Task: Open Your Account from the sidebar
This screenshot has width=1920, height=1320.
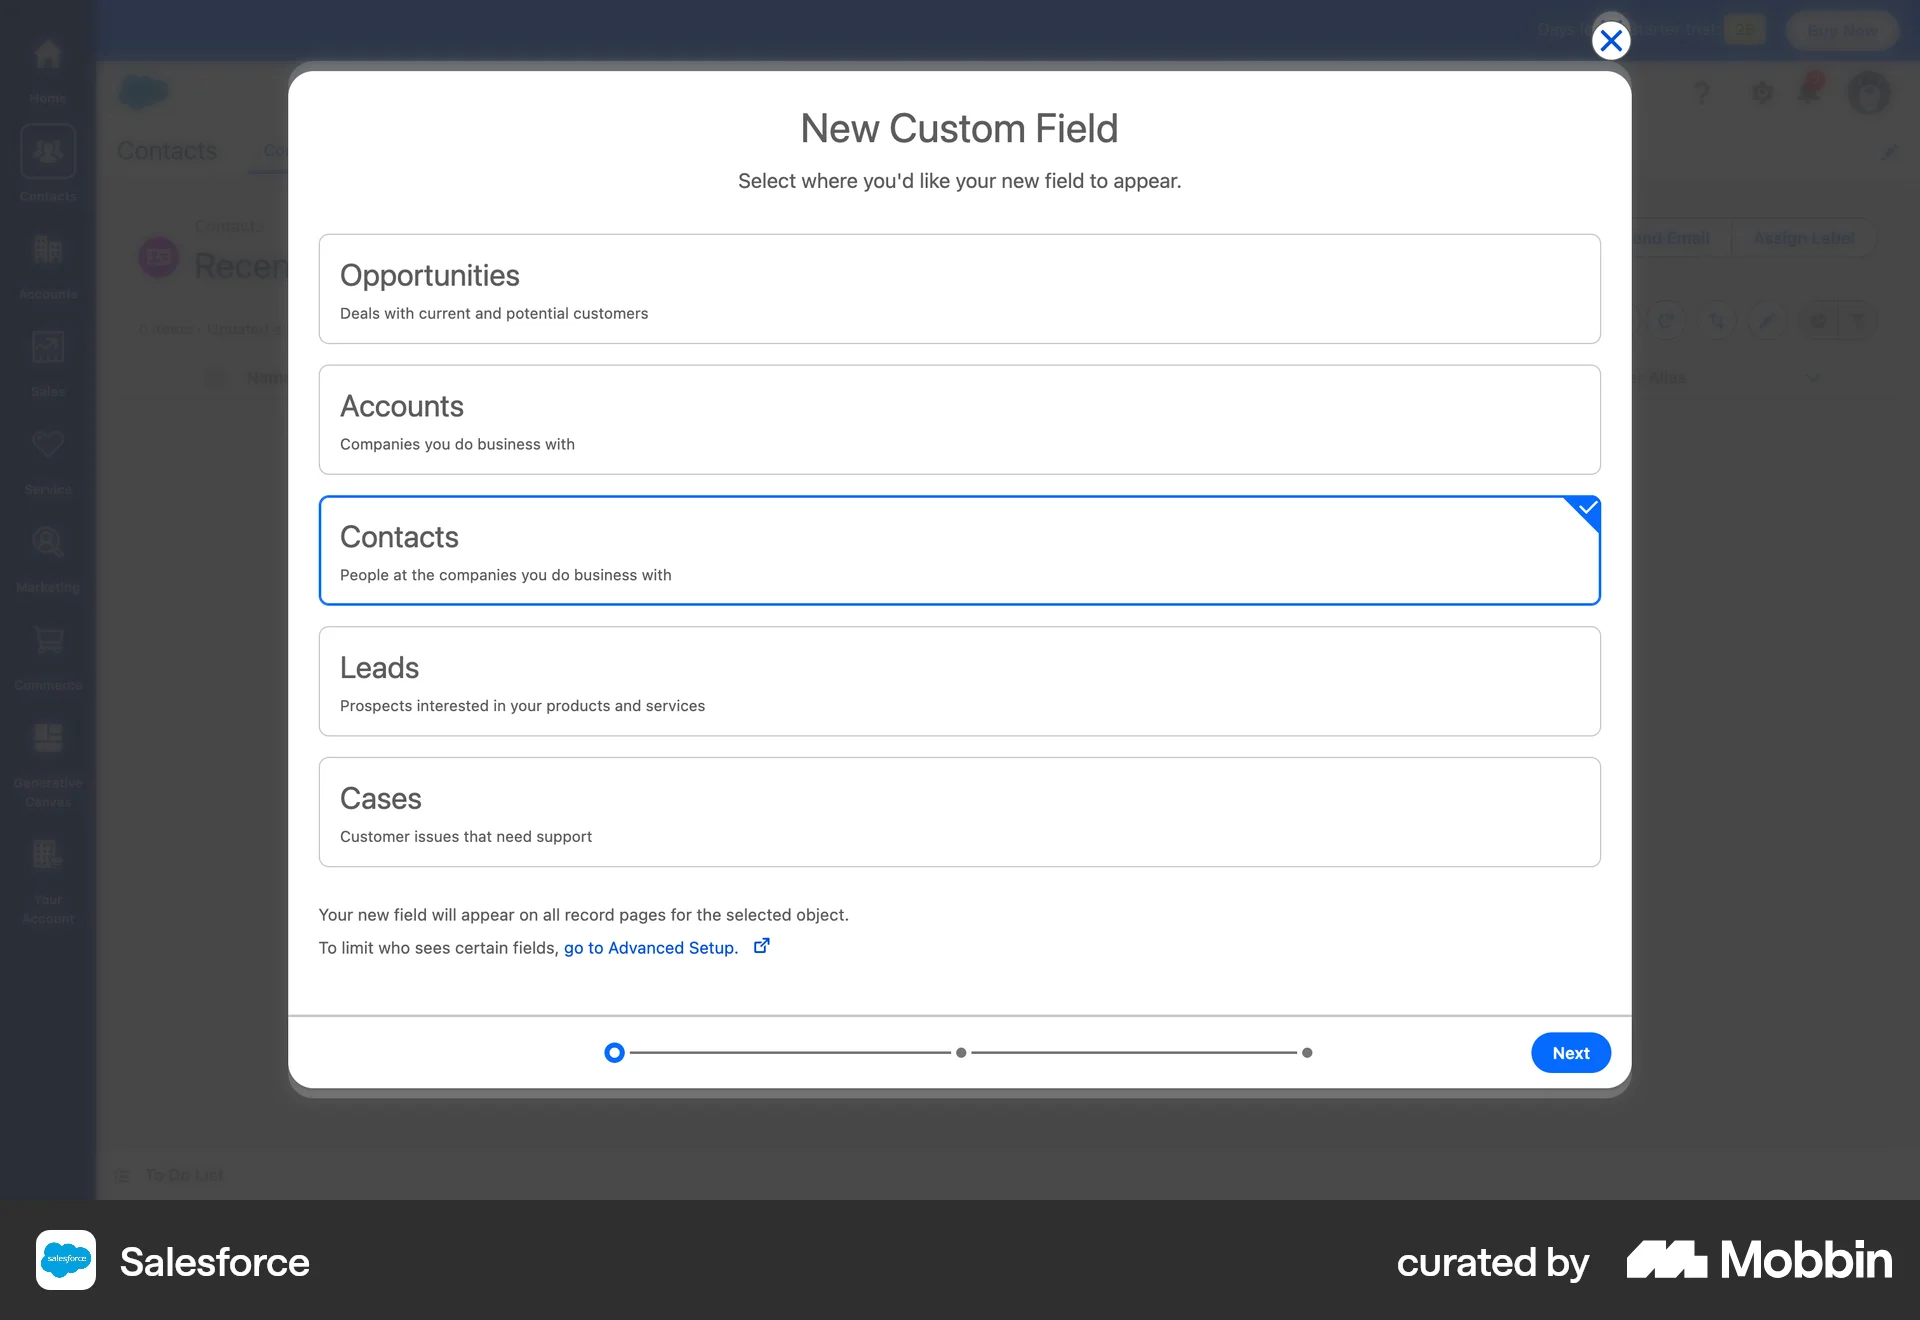Action: click(47, 865)
